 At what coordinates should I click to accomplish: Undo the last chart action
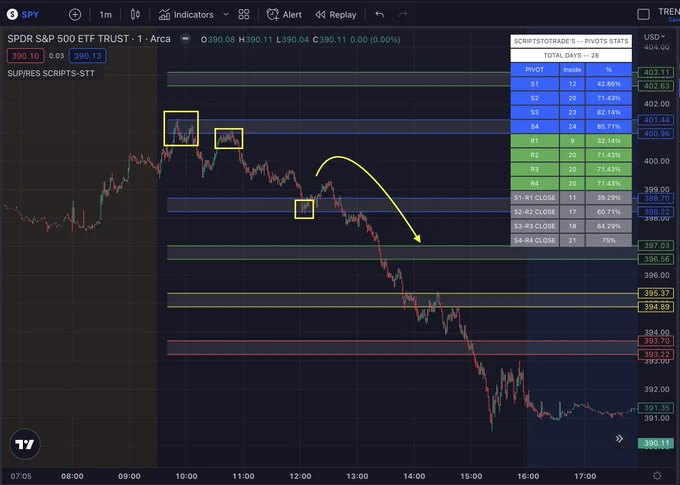tap(380, 15)
